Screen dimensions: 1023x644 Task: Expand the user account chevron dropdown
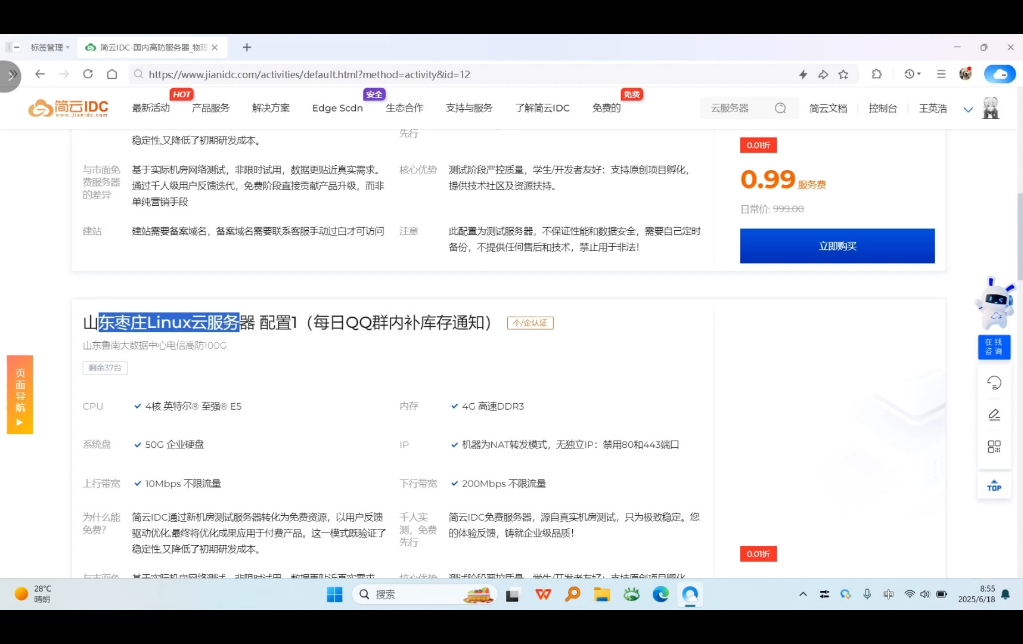968,110
